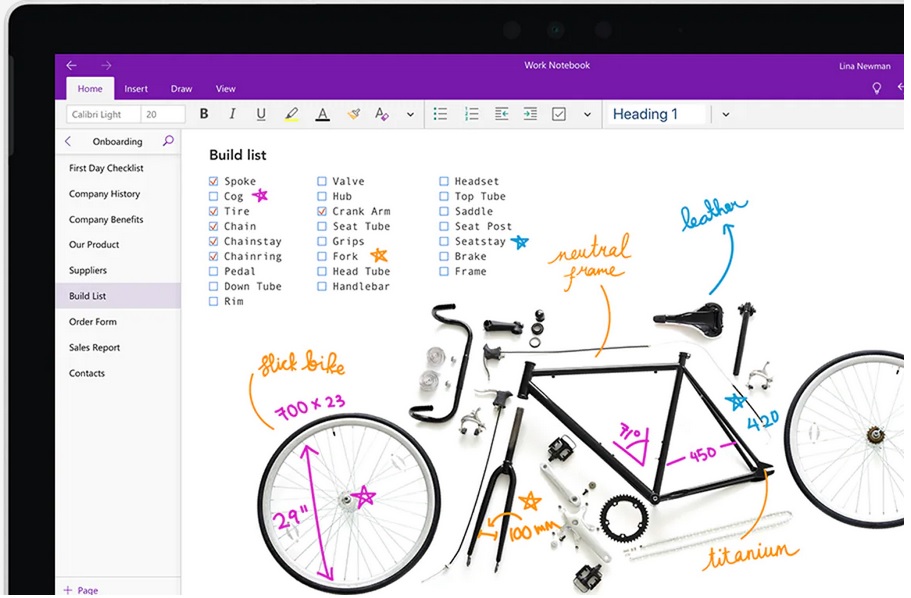Go back from the Onboarding section

tap(68, 141)
